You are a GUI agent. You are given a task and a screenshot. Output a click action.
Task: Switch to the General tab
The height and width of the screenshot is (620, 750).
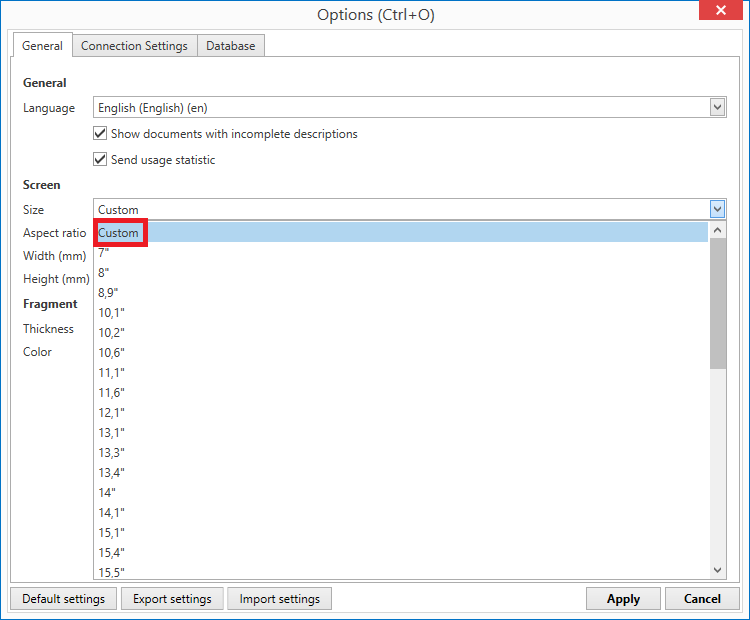coord(43,45)
